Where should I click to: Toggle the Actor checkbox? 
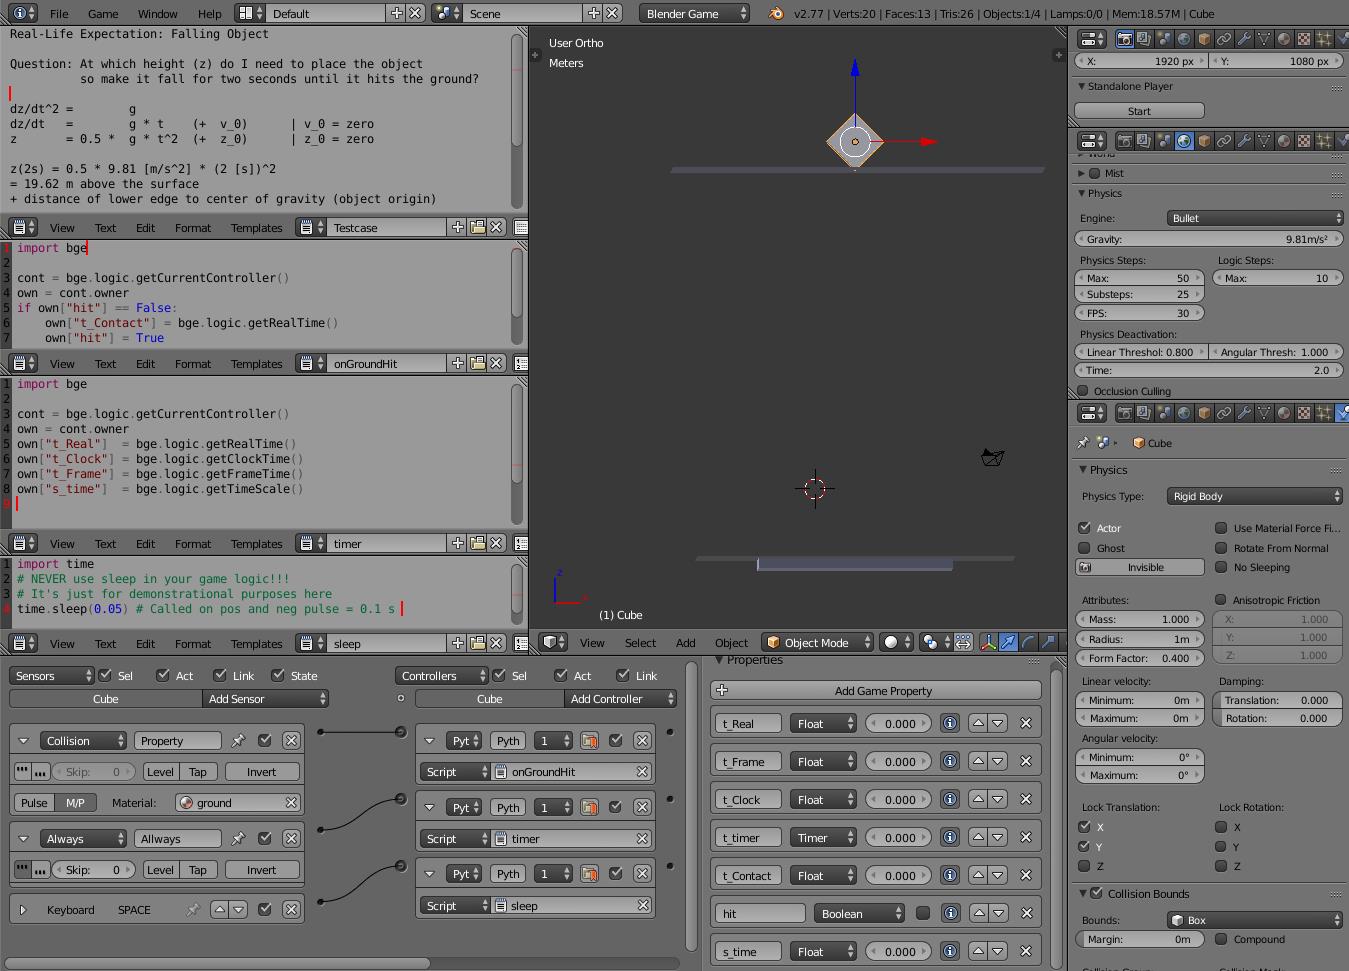1084,528
